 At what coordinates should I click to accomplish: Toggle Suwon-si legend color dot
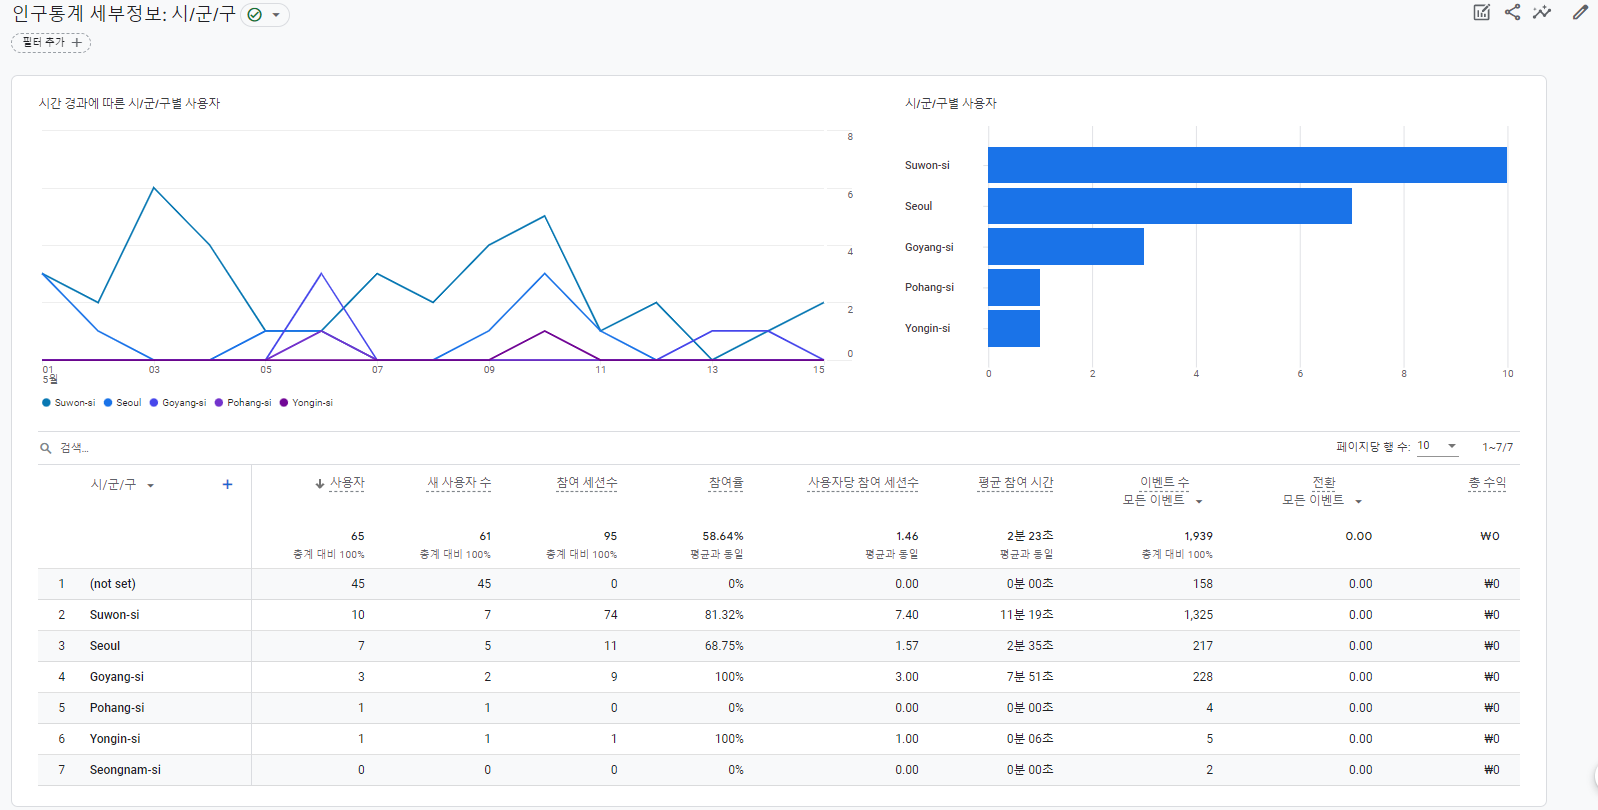(46, 403)
